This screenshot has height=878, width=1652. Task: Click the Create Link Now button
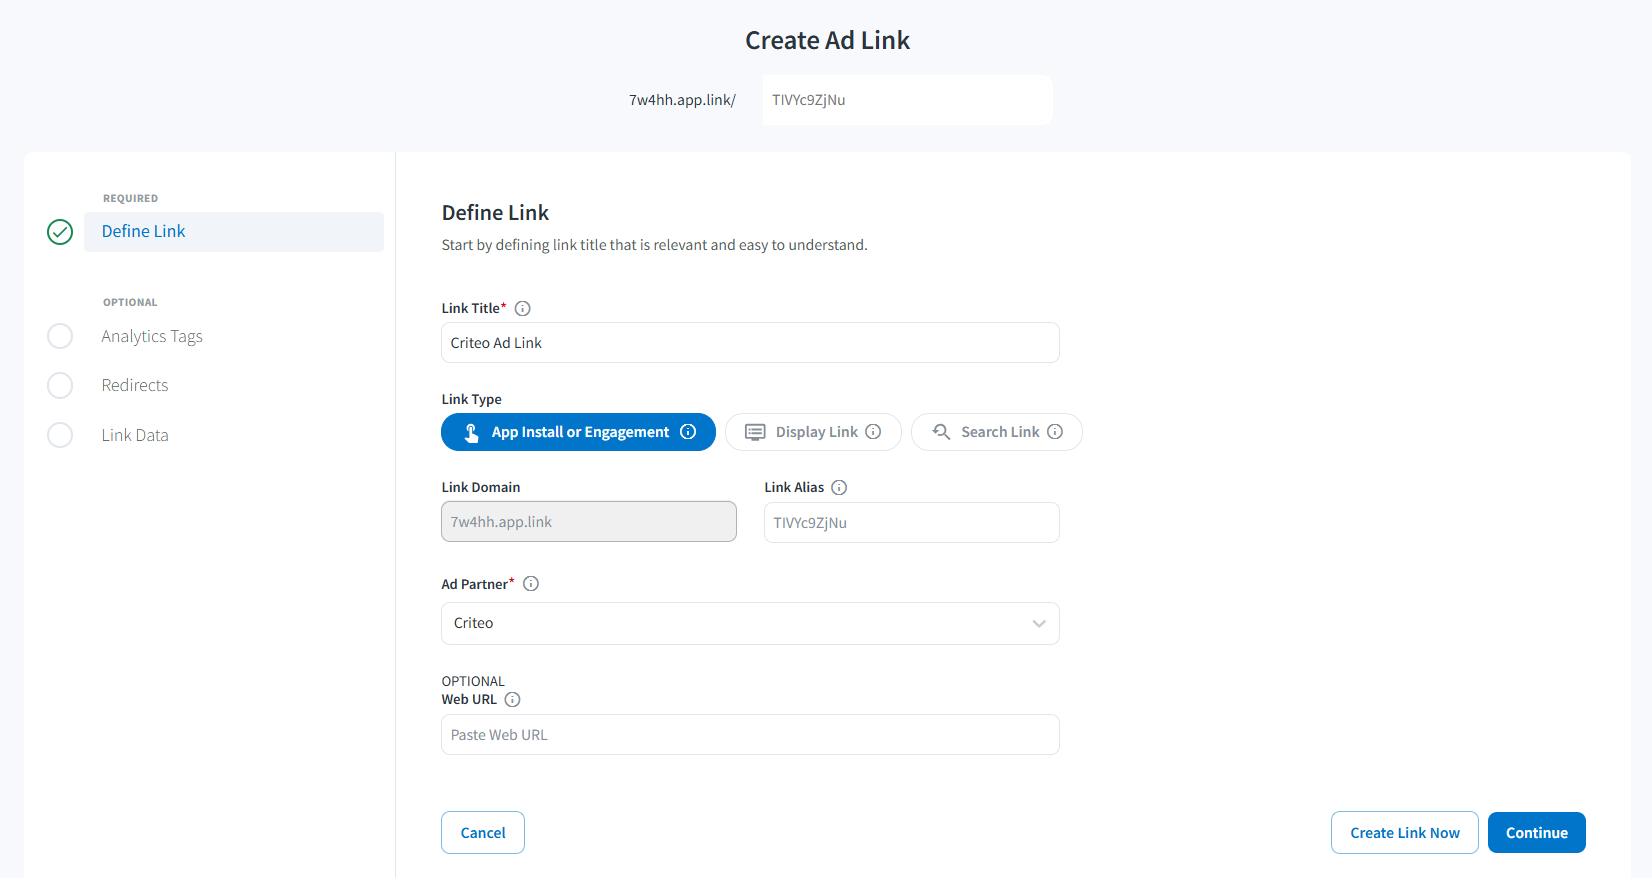(x=1404, y=832)
